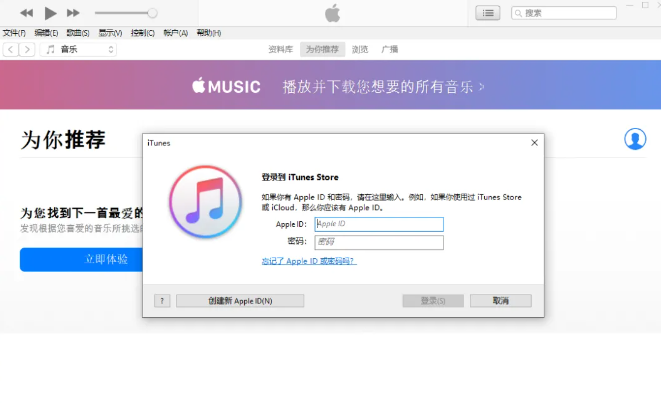Click the search field (搜索)
The height and width of the screenshot is (403, 661).
click(564, 13)
